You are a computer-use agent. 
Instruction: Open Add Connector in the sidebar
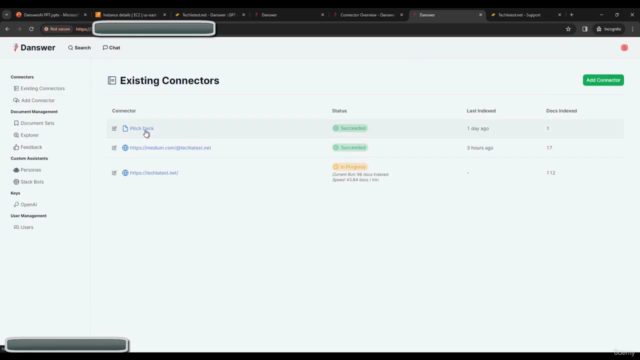pyautogui.click(x=34, y=100)
